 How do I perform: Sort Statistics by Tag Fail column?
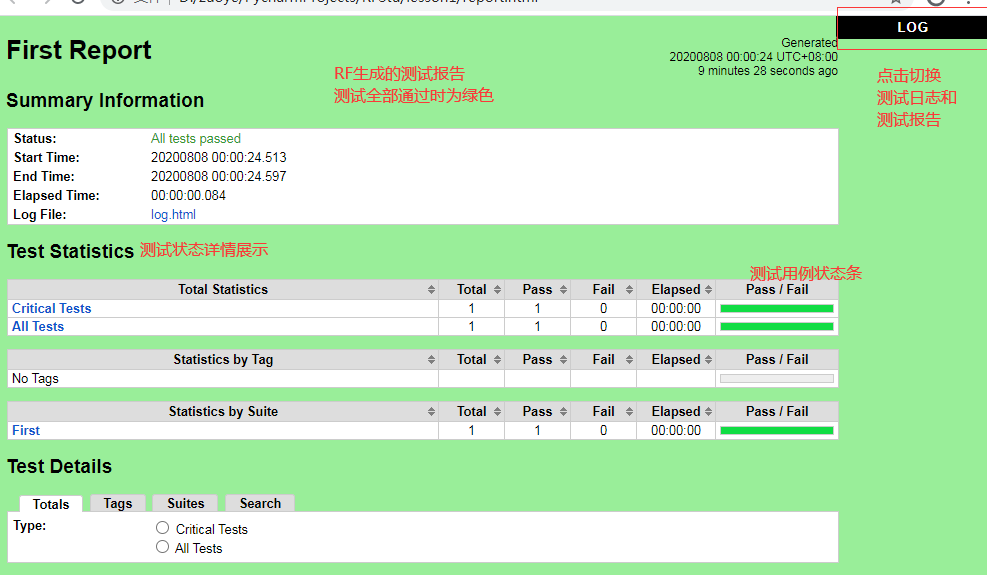(x=604, y=360)
